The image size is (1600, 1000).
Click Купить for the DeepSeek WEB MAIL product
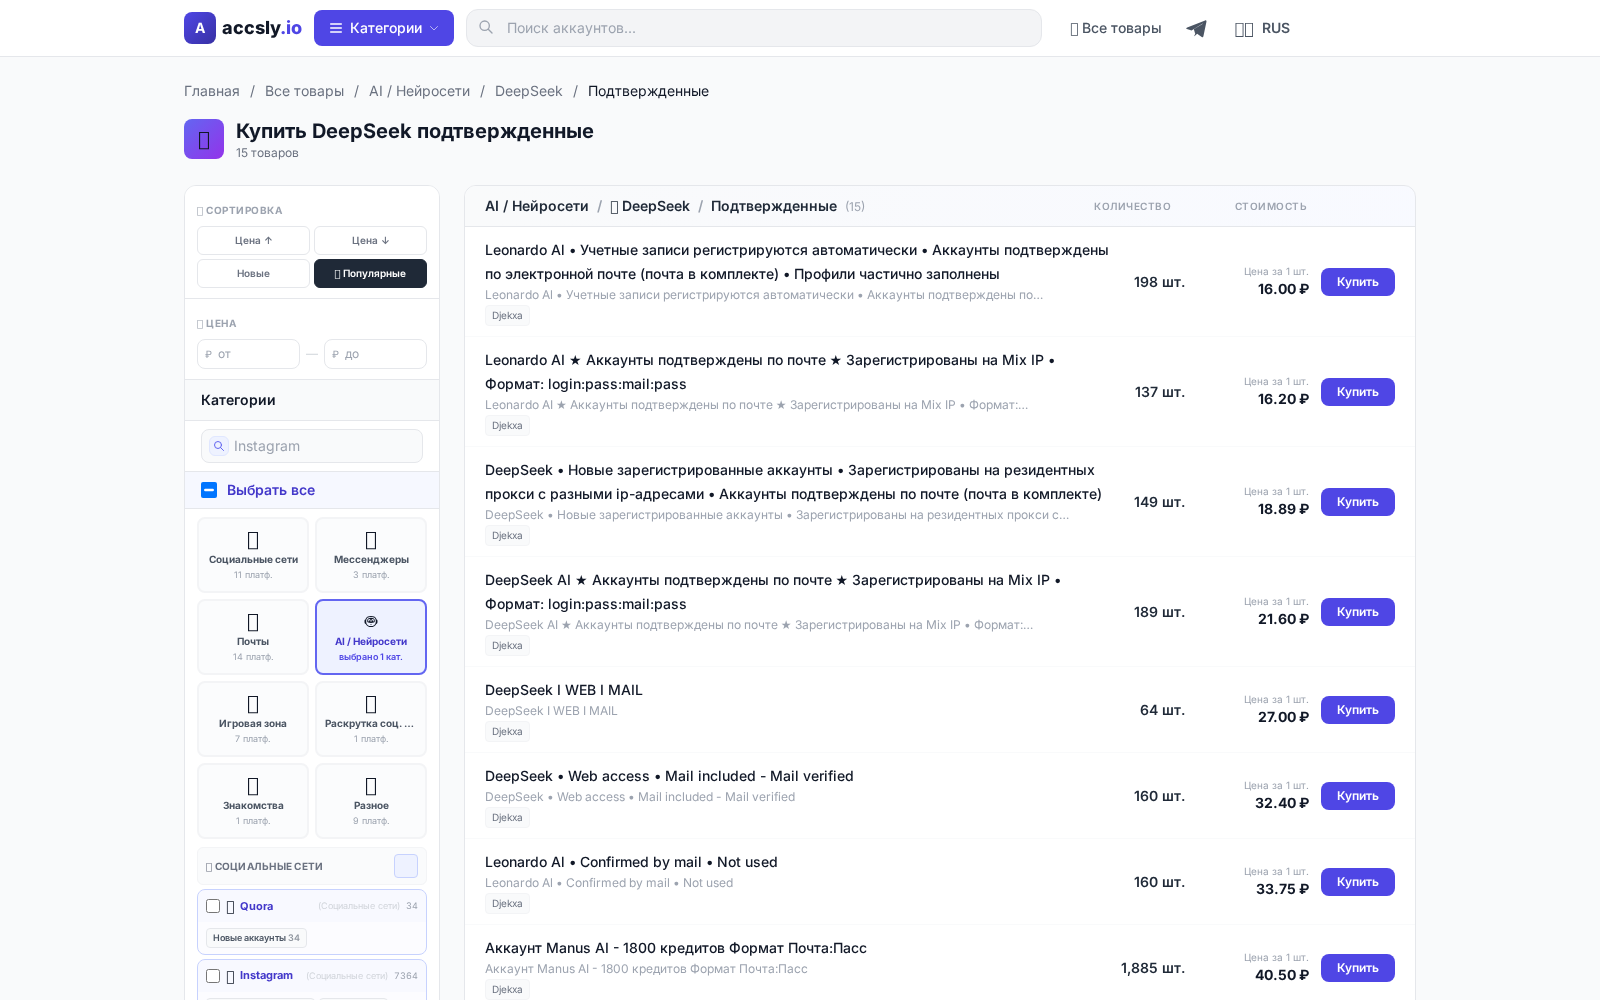point(1356,710)
